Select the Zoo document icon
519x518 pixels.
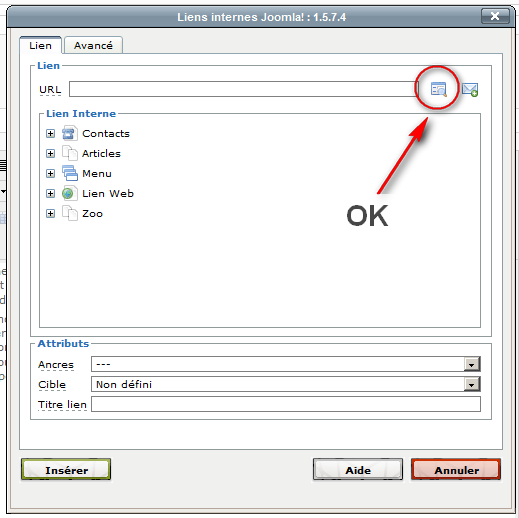pyautogui.click(x=70, y=213)
